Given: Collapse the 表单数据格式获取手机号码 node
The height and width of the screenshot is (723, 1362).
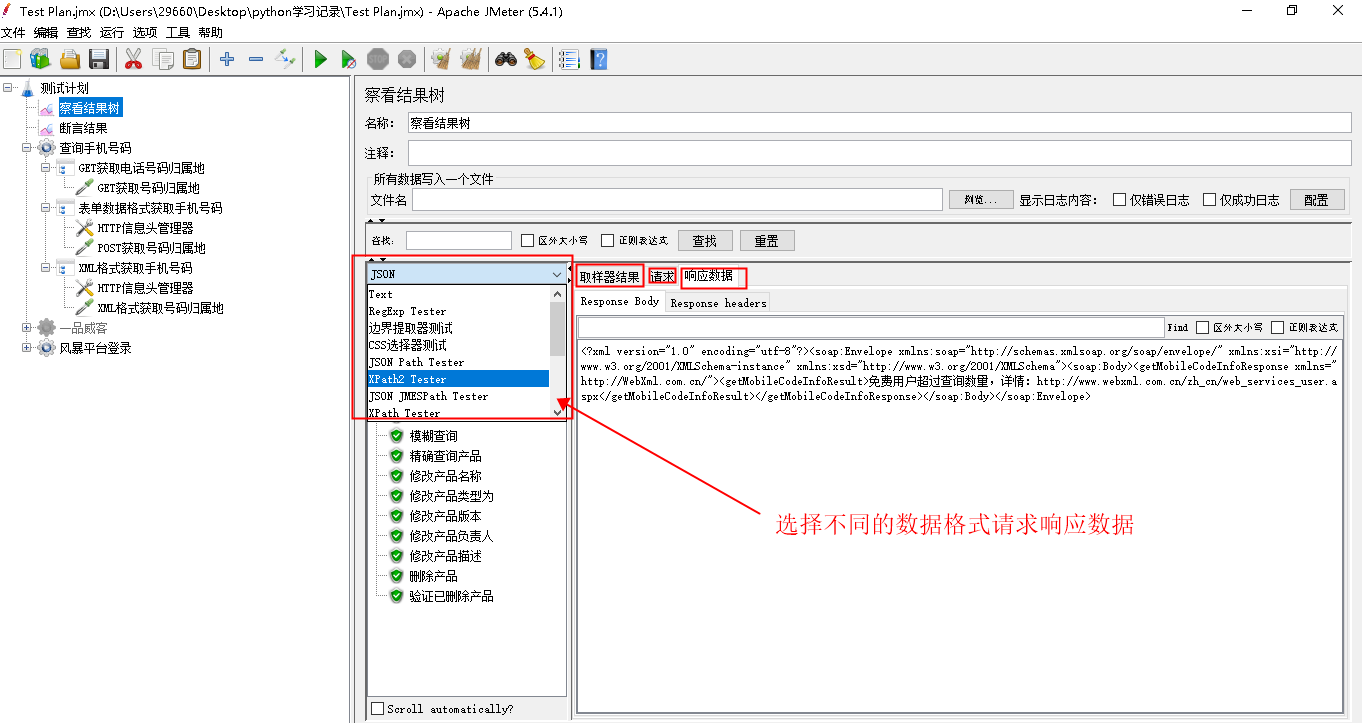Looking at the screenshot, I should (x=46, y=208).
